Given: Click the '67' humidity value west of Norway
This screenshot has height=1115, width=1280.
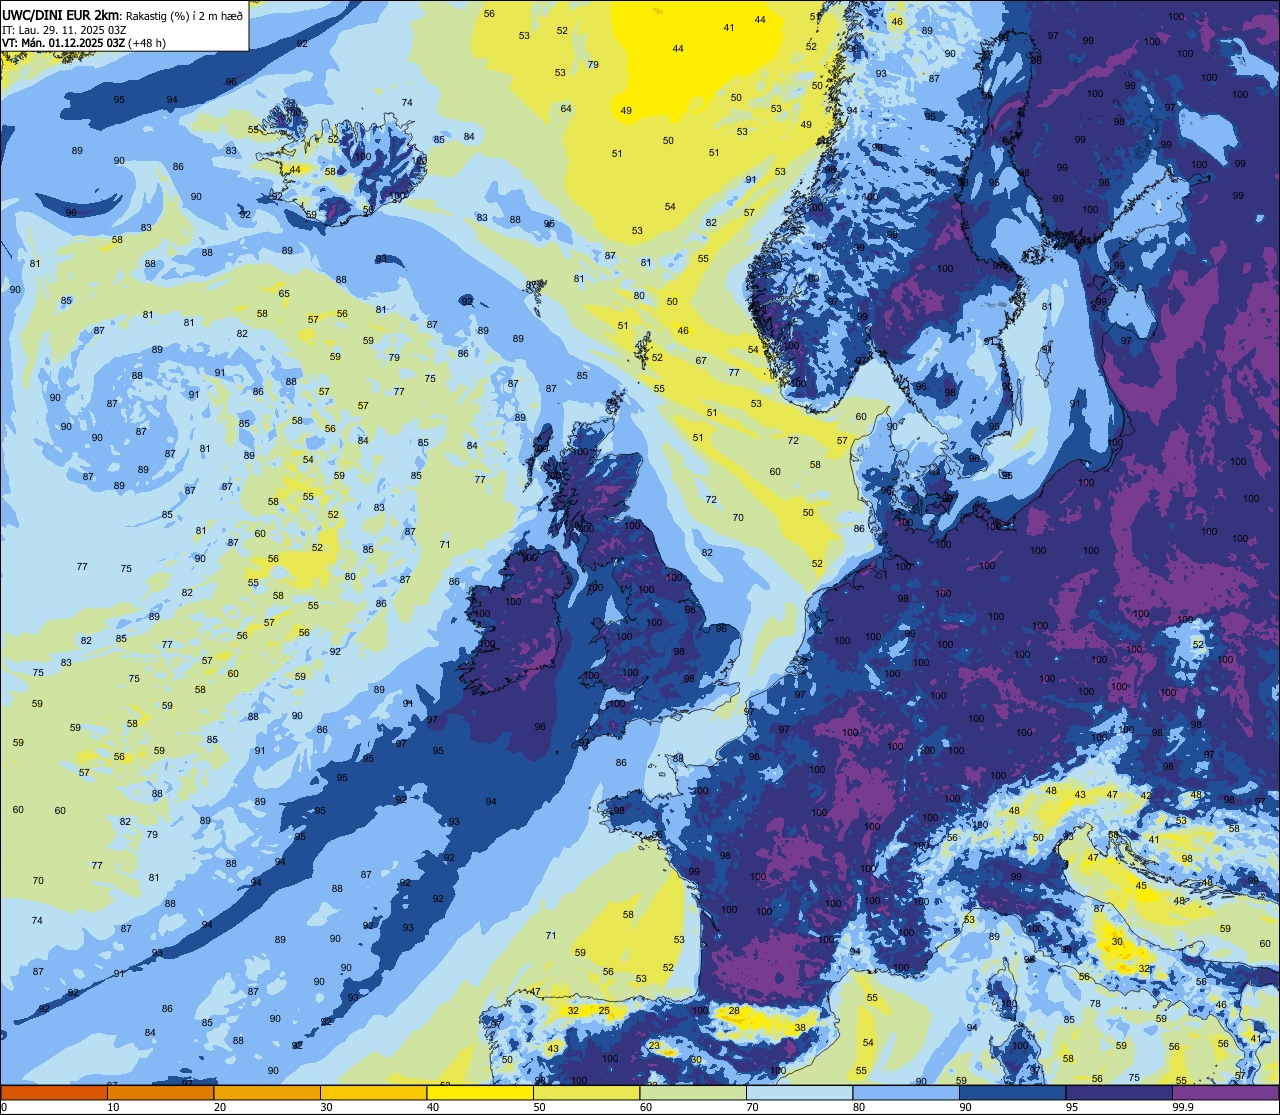Looking at the screenshot, I should click(x=701, y=360).
